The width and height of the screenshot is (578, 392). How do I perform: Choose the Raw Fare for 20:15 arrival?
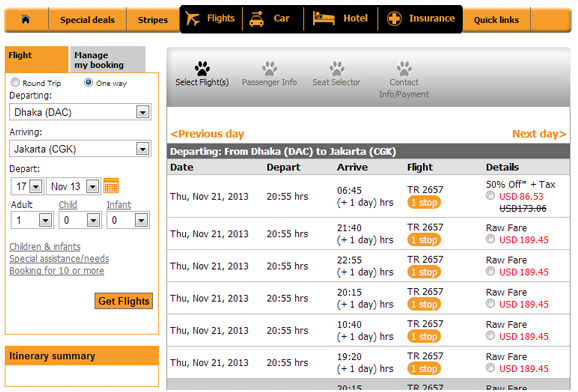490,304
